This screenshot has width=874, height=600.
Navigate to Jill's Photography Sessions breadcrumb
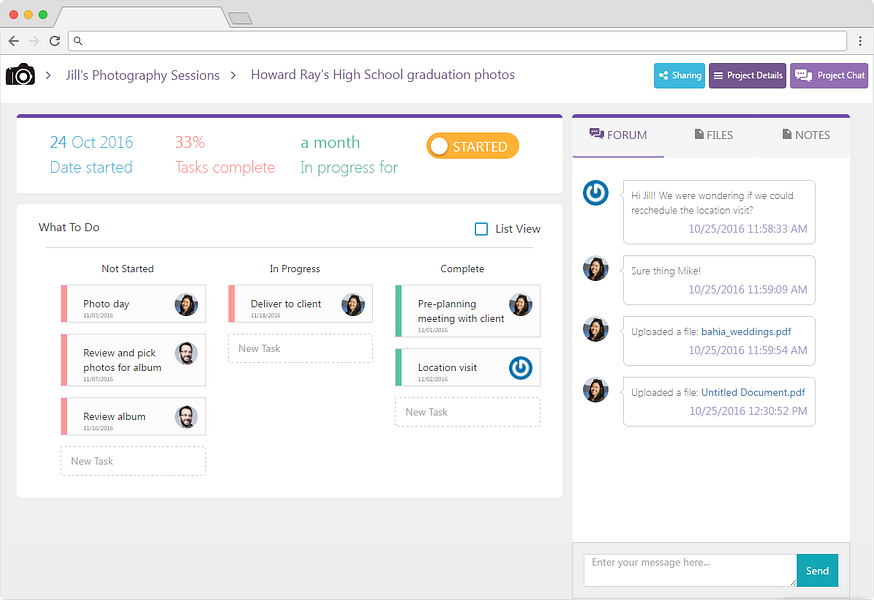point(143,75)
